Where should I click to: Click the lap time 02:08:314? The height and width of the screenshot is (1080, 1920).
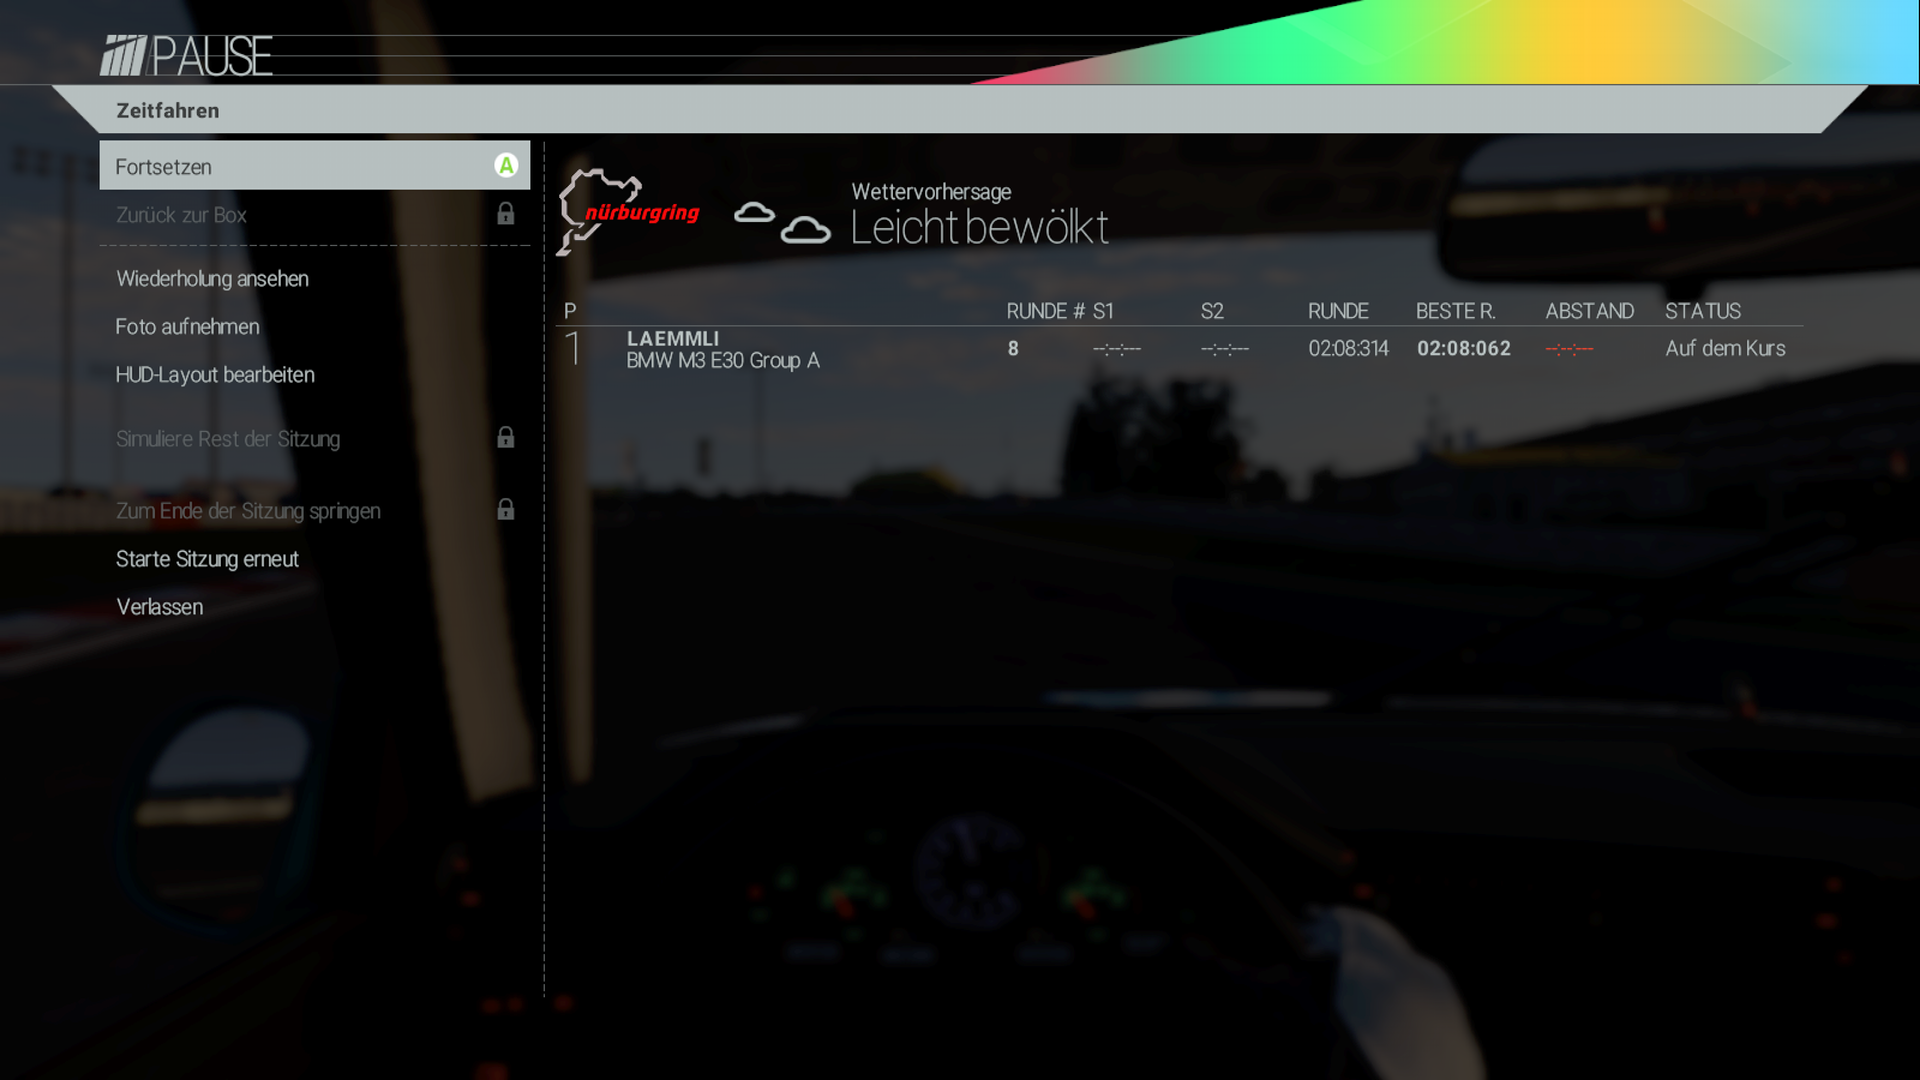1348,349
